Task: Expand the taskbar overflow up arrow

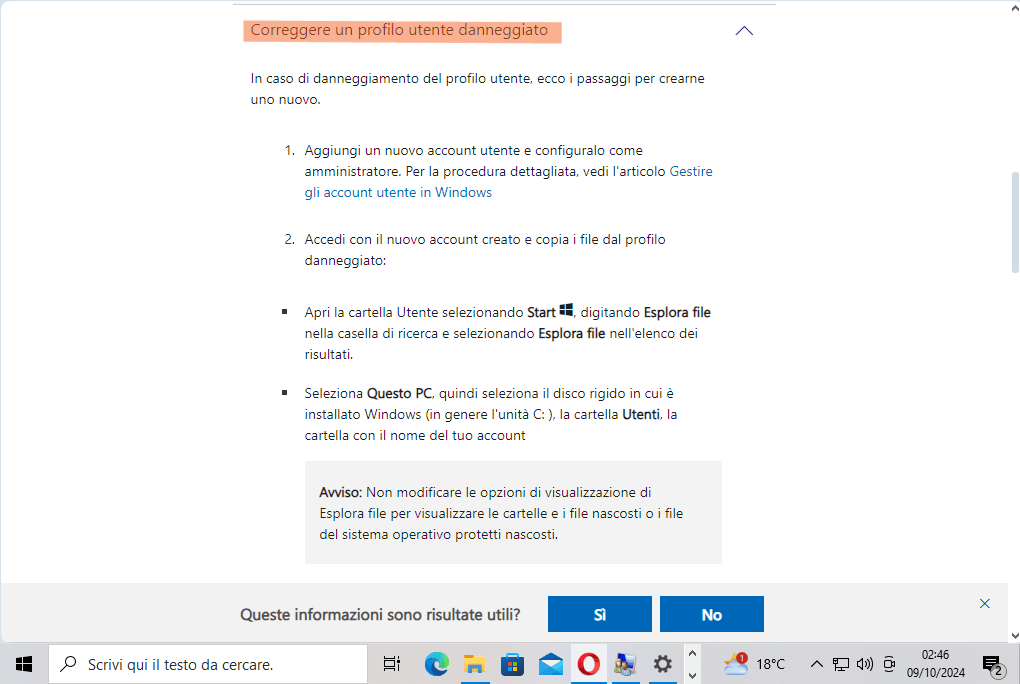Action: point(691,655)
